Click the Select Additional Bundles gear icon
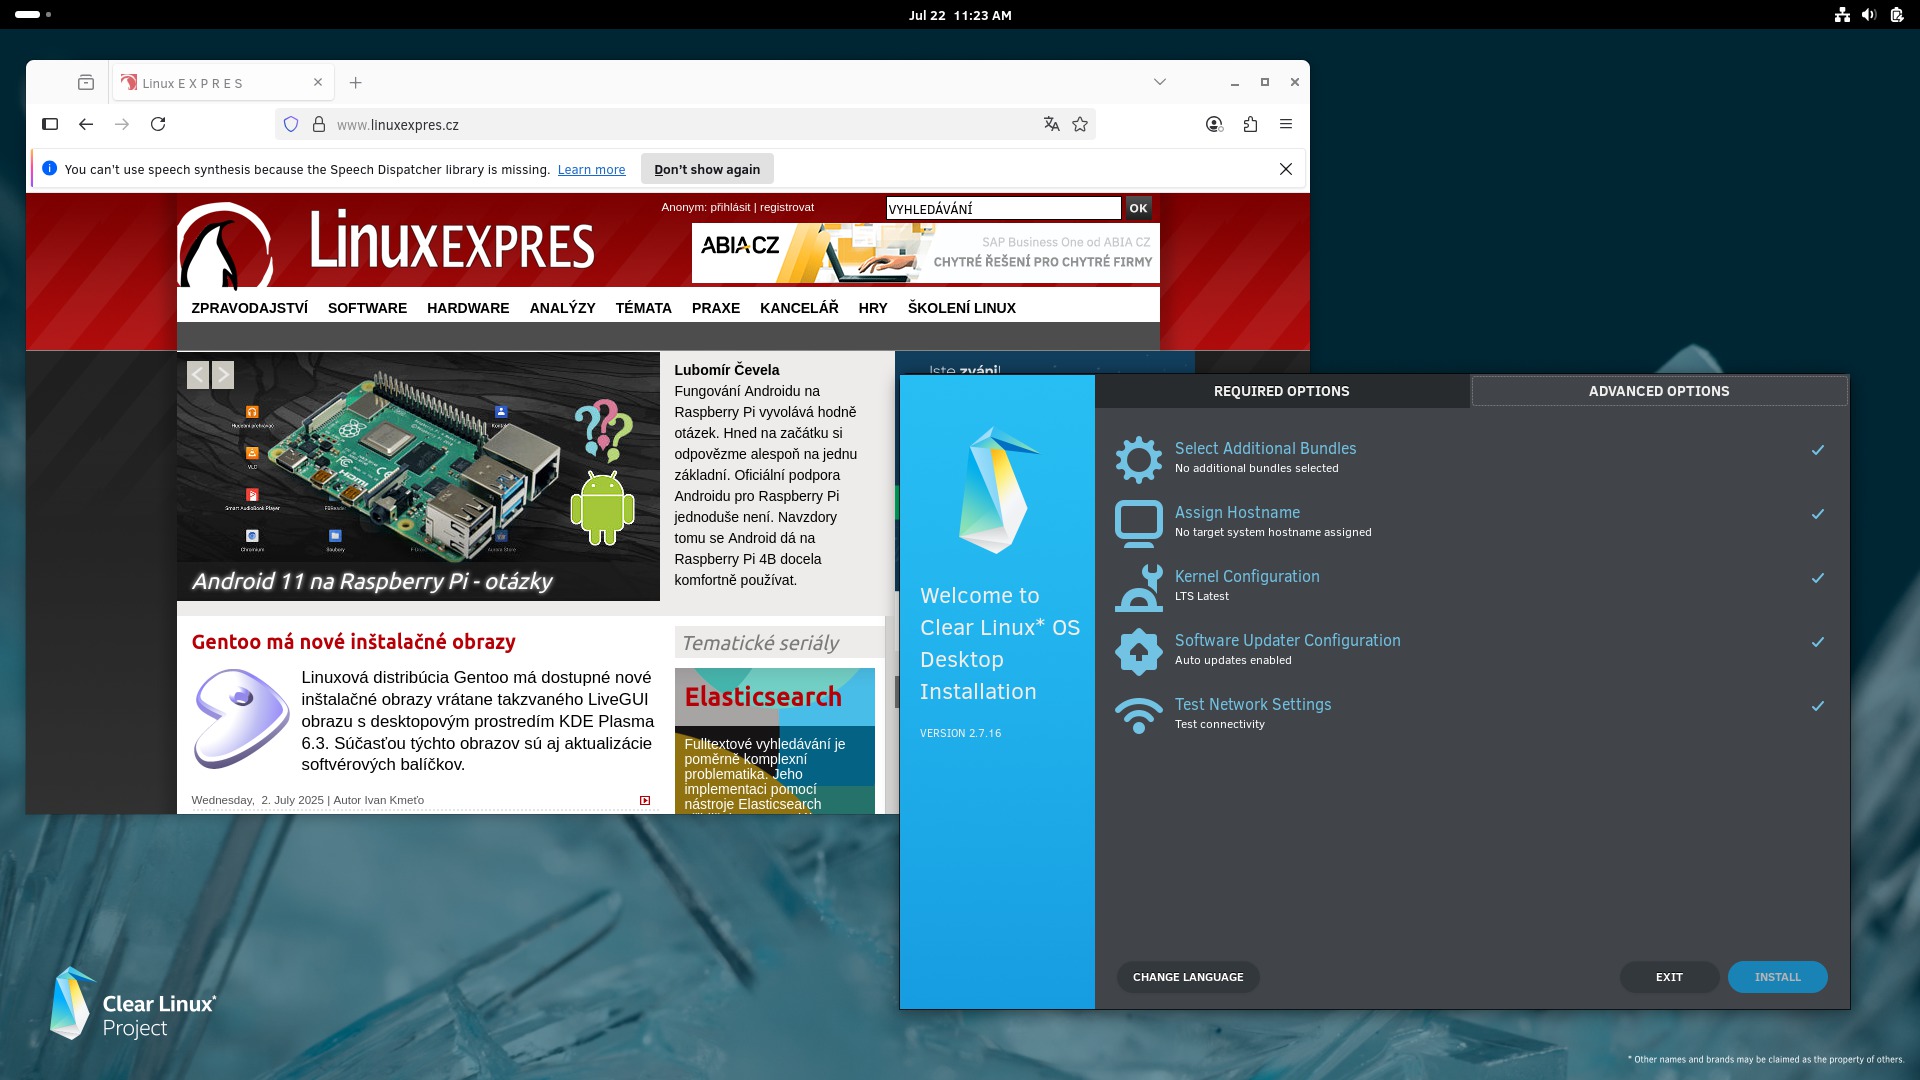The width and height of the screenshot is (1920, 1080). (x=1138, y=459)
